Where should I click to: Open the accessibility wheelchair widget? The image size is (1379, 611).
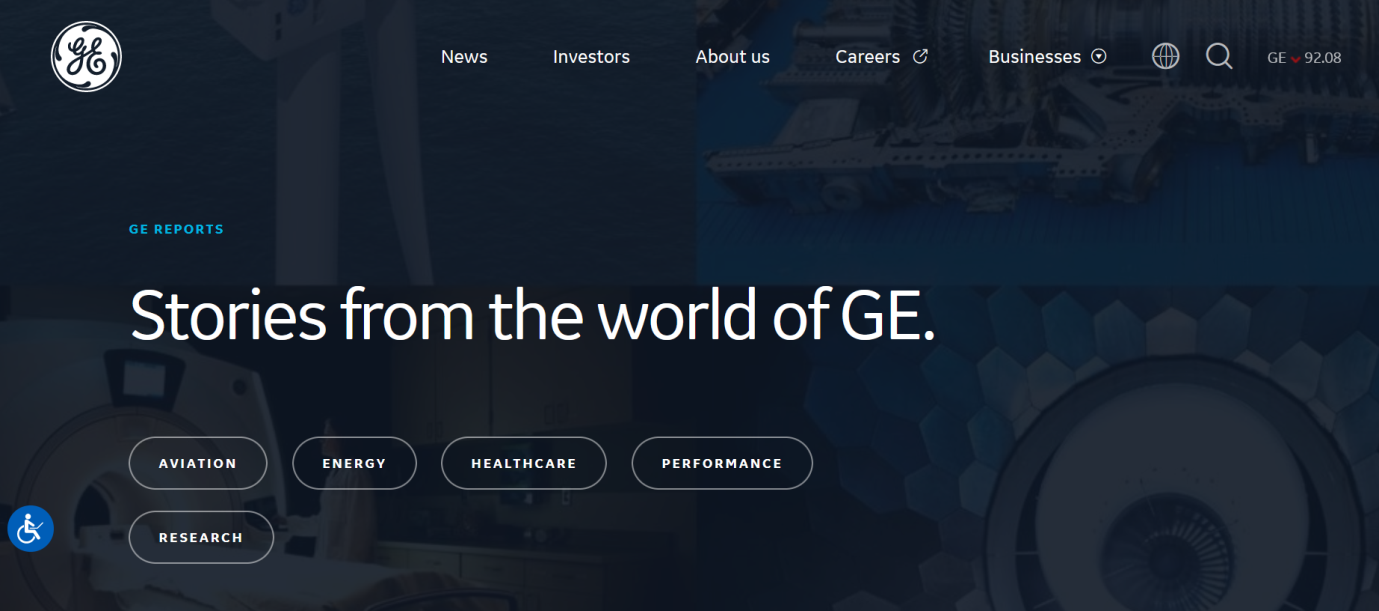(30, 527)
